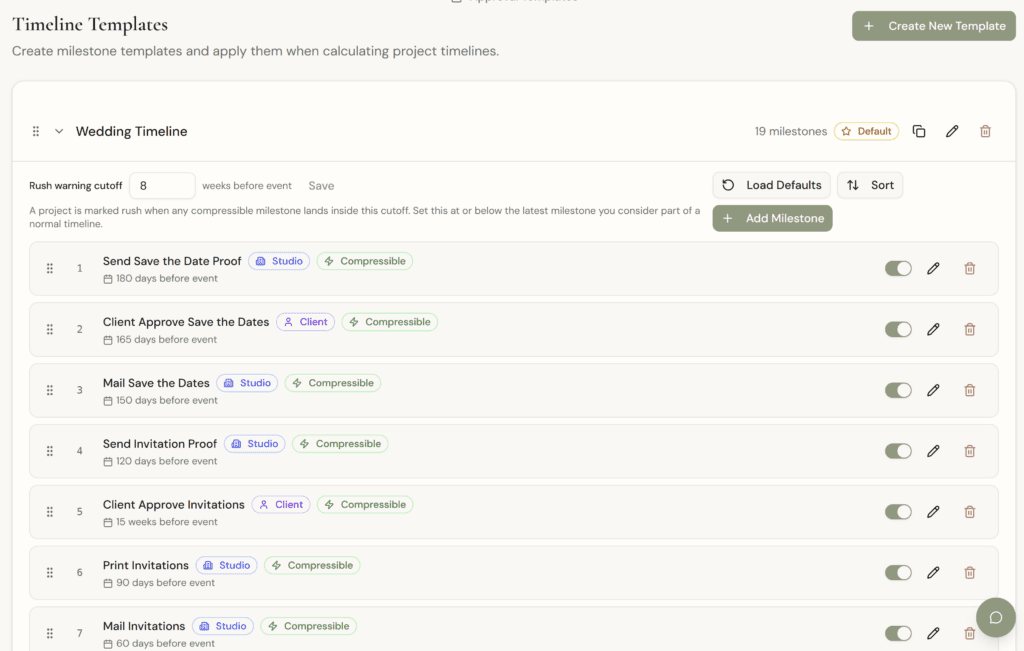The image size is (1024, 651).
Task: Edit Mail Invitations milestone
Action: (933, 633)
